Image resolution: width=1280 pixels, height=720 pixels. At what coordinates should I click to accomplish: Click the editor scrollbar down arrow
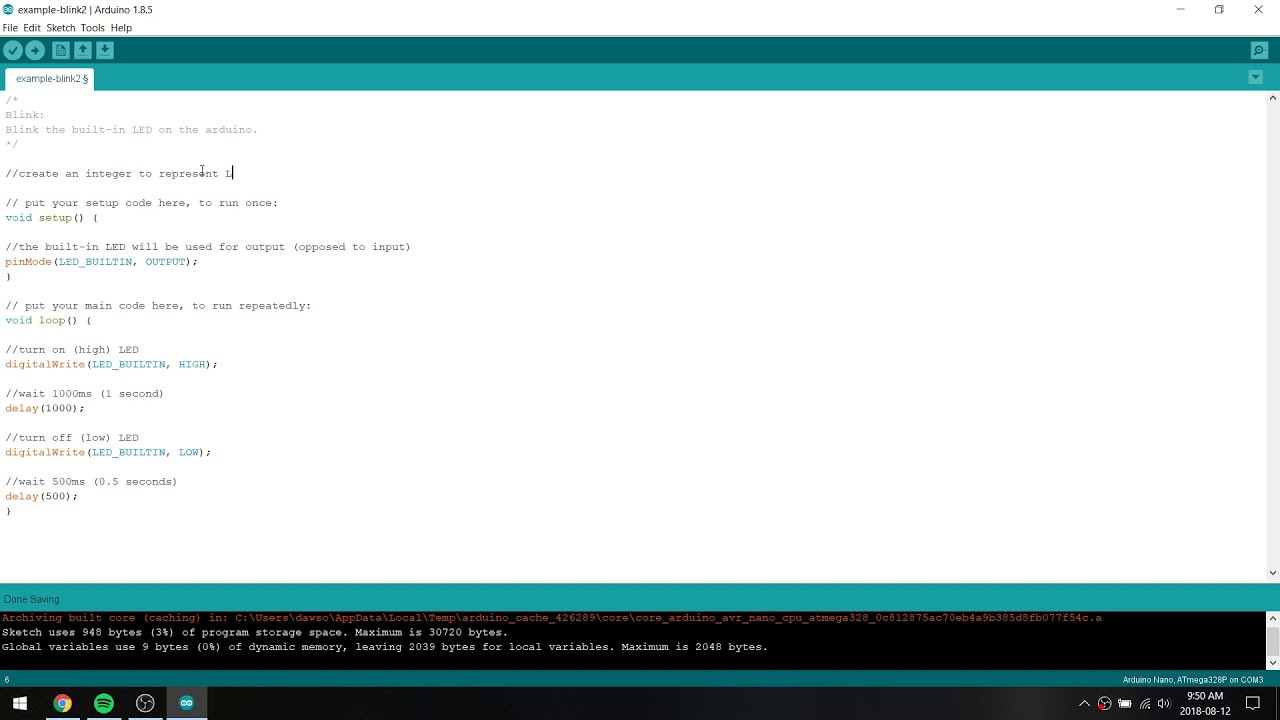point(1273,573)
